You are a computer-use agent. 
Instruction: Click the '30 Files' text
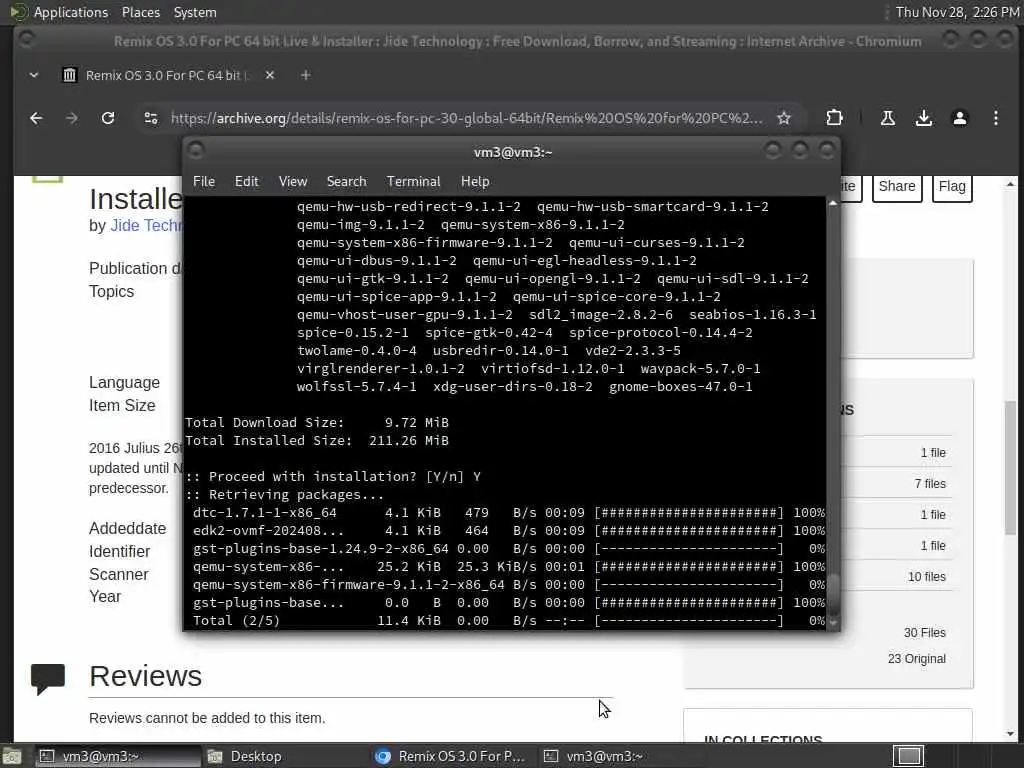click(925, 633)
